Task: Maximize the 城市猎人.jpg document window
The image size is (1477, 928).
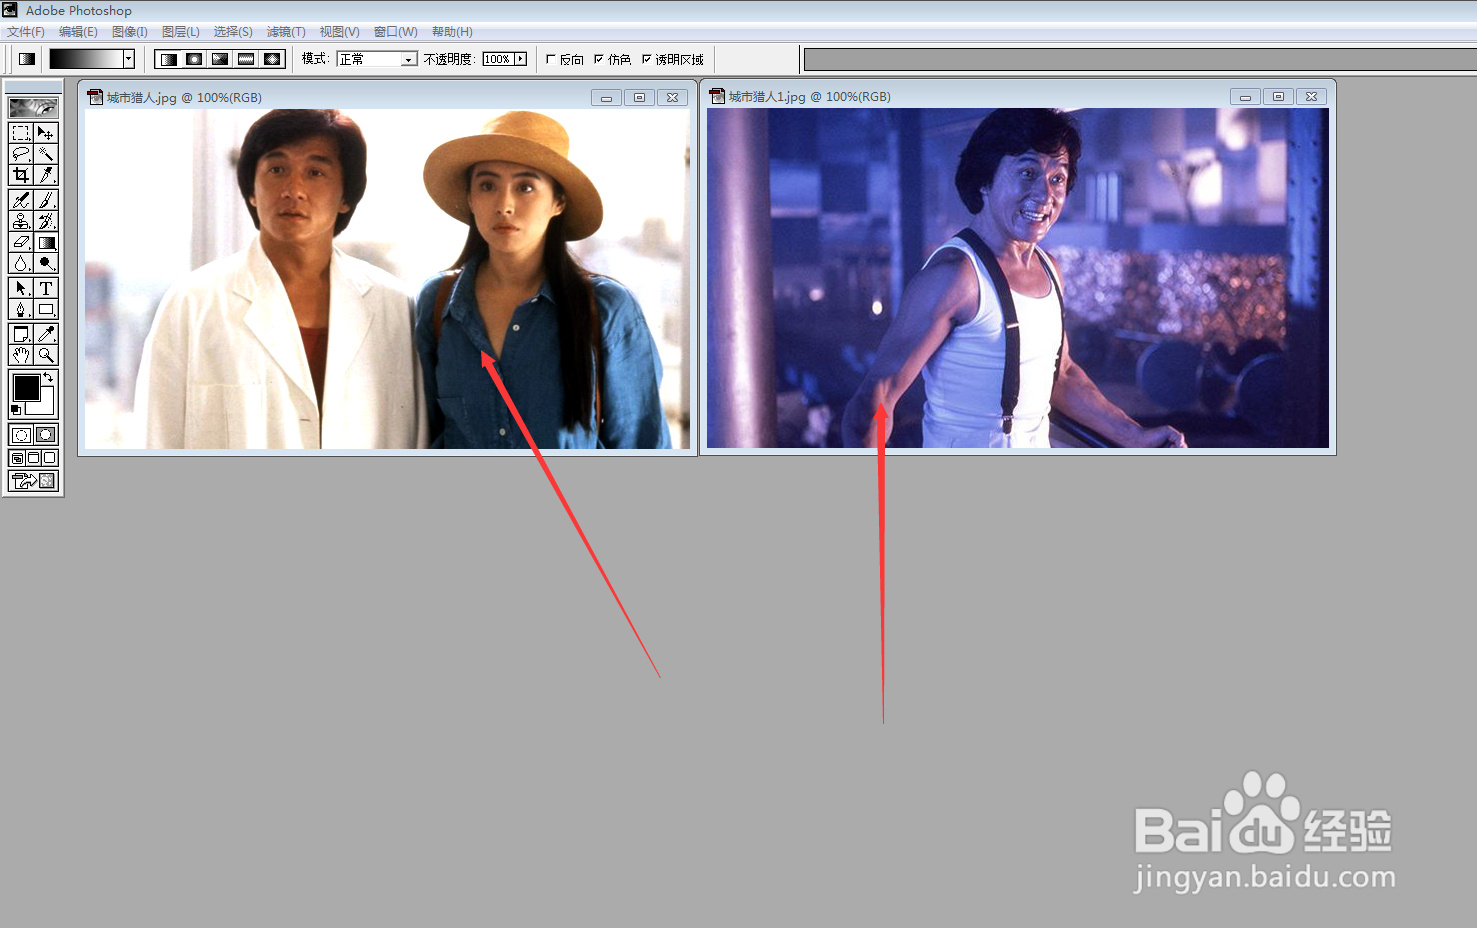Action: click(639, 97)
